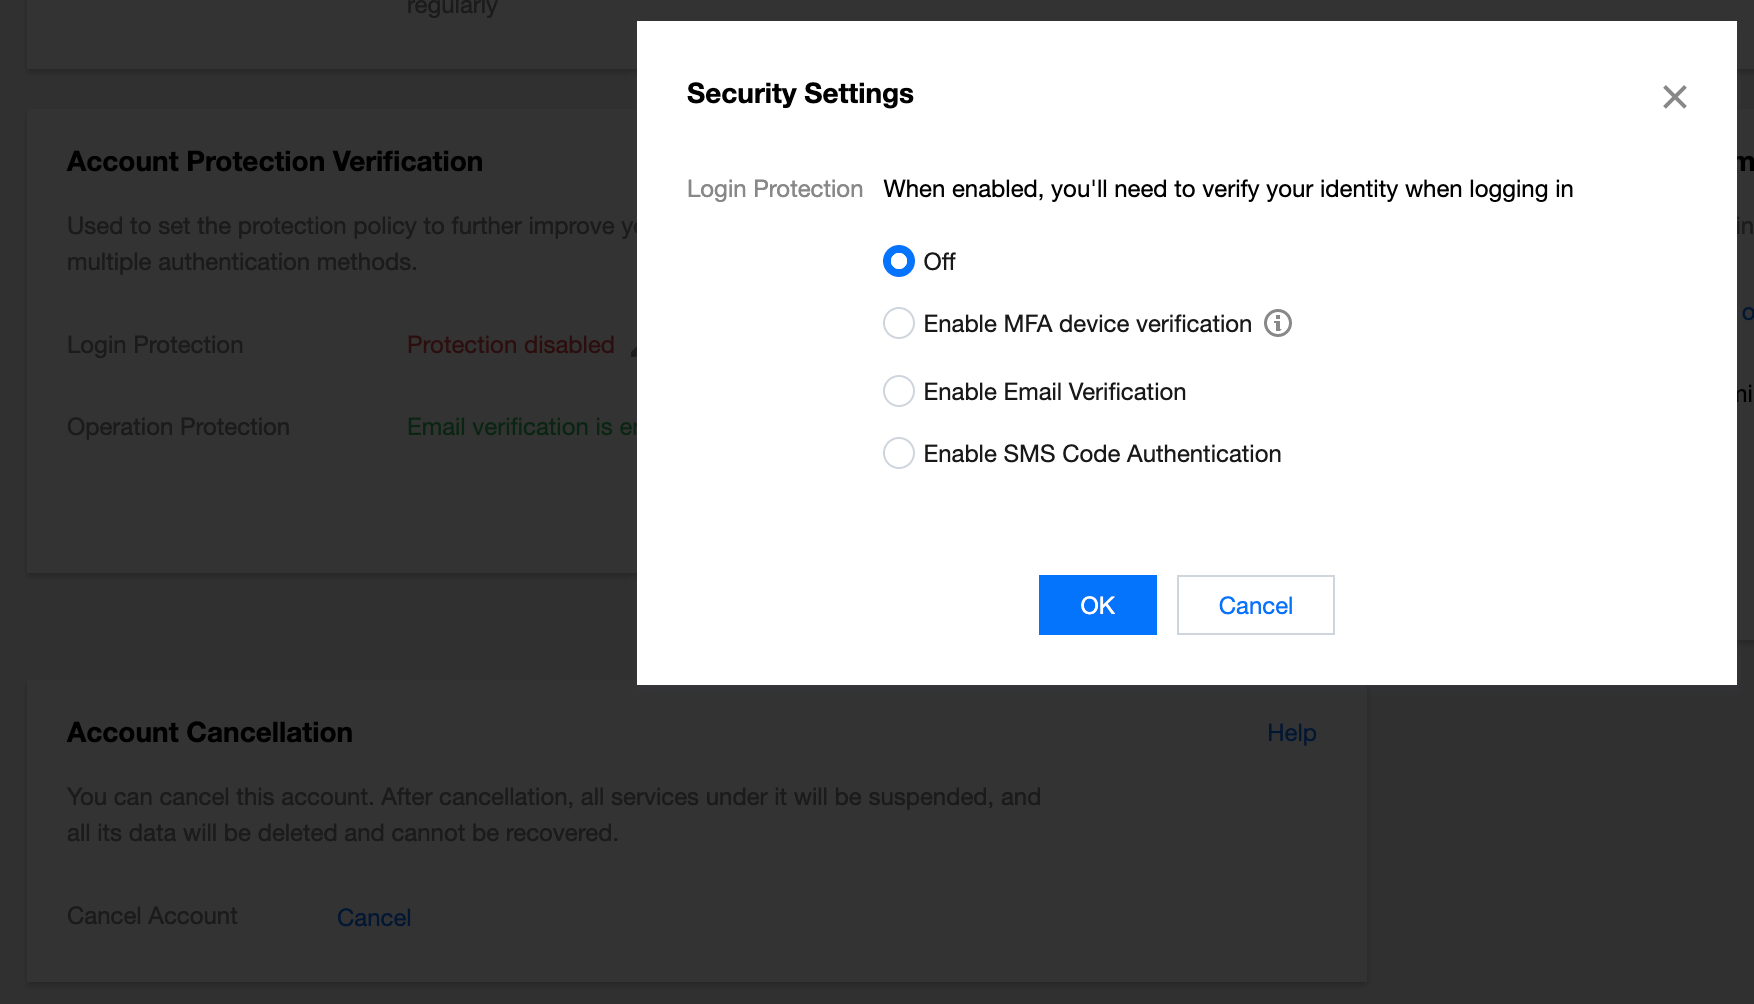
Task: Click the gray Login Protection label inside dialog
Action: [x=774, y=189]
